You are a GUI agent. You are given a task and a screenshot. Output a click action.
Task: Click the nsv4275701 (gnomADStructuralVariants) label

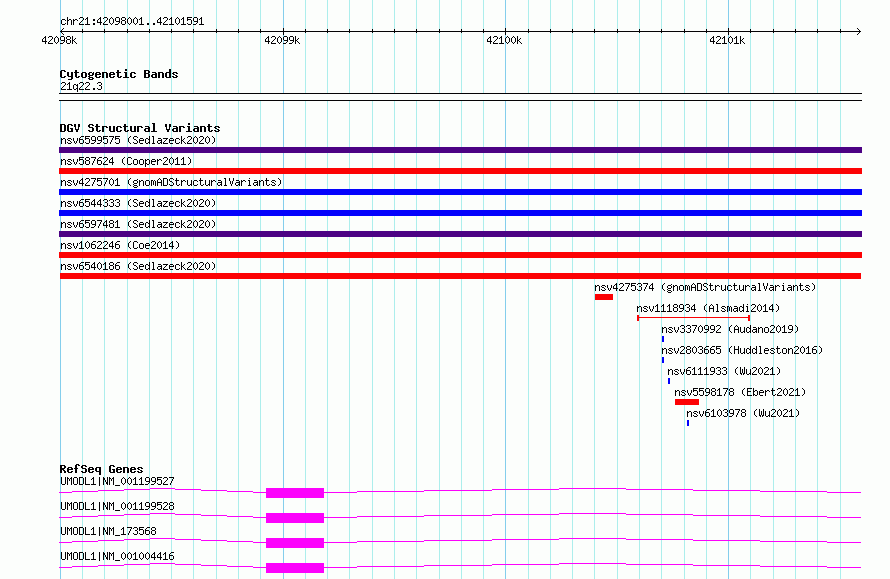coord(171,182)
